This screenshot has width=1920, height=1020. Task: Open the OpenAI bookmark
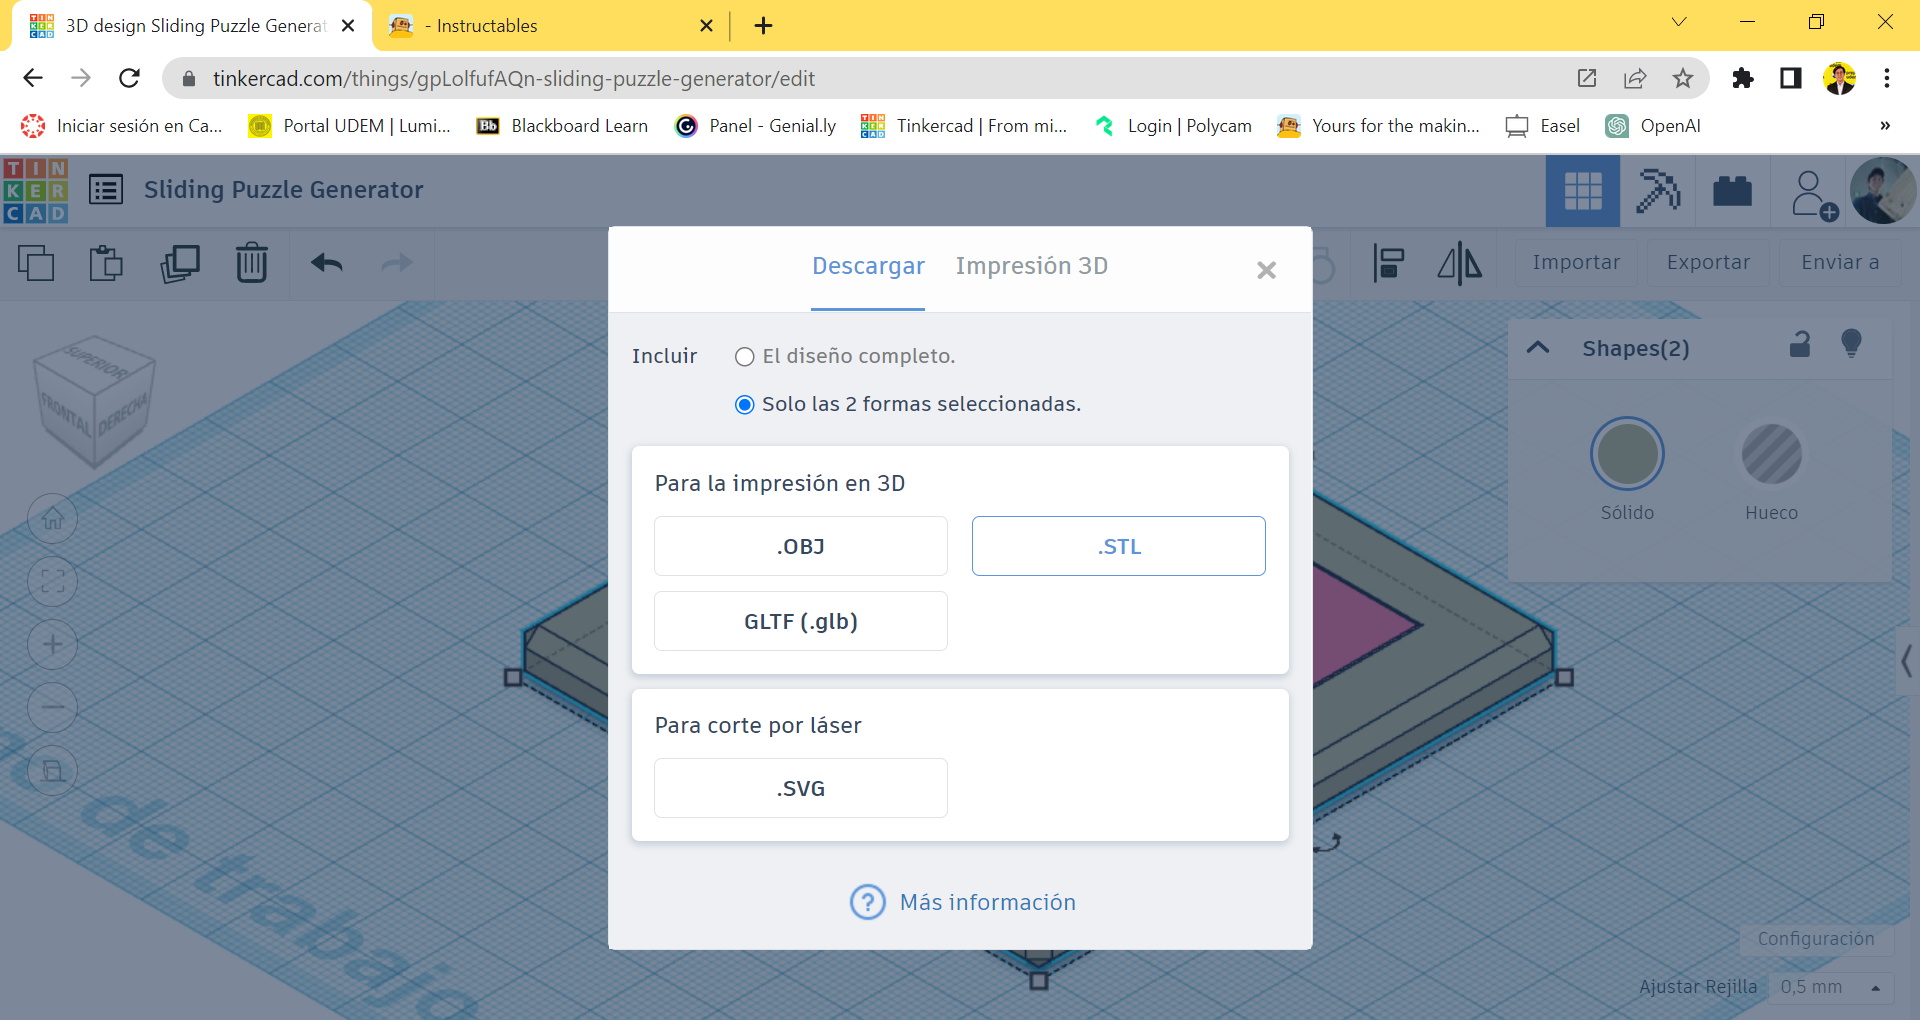pos(1652,126)
